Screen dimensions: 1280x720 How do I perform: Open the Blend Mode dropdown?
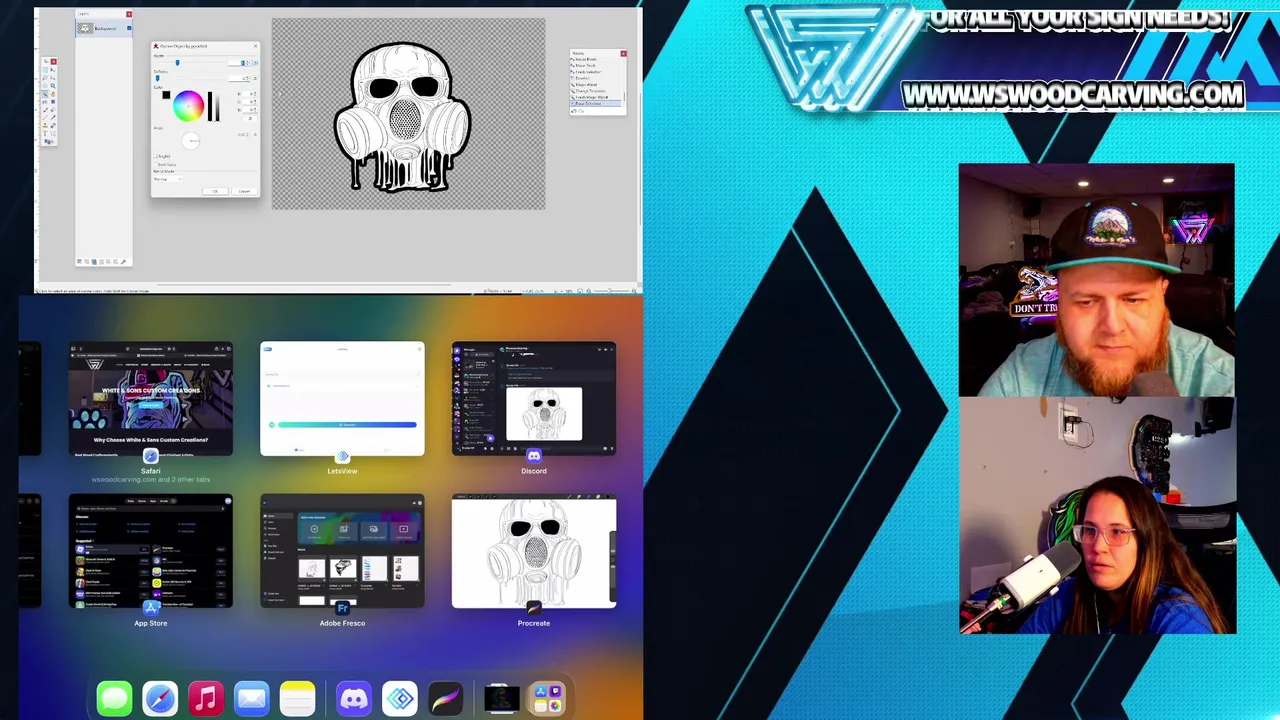click(x=168, y=179)
